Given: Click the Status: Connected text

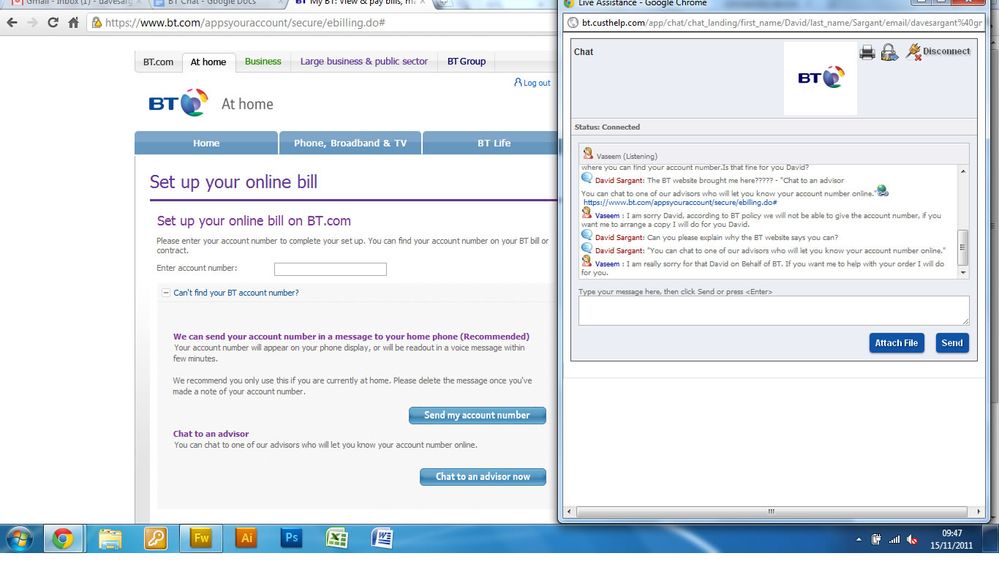Looking at the screenshot, I should [607, 127].
